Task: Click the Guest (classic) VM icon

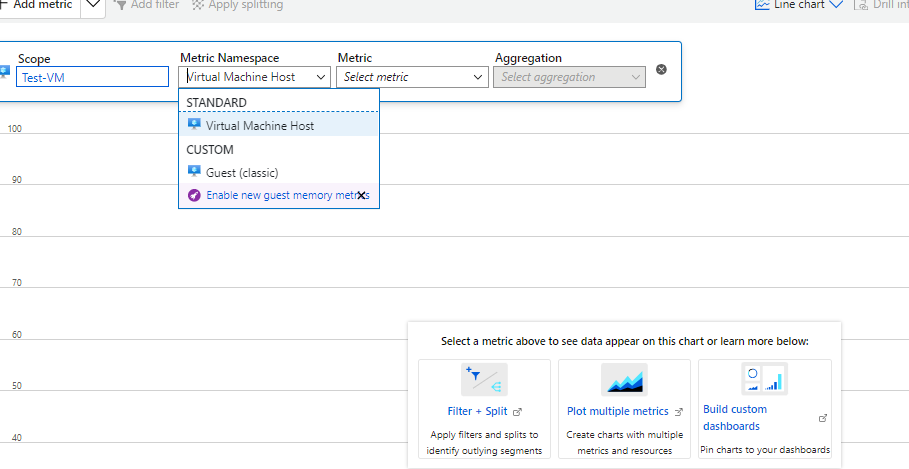Action: [x=194, y=171]
